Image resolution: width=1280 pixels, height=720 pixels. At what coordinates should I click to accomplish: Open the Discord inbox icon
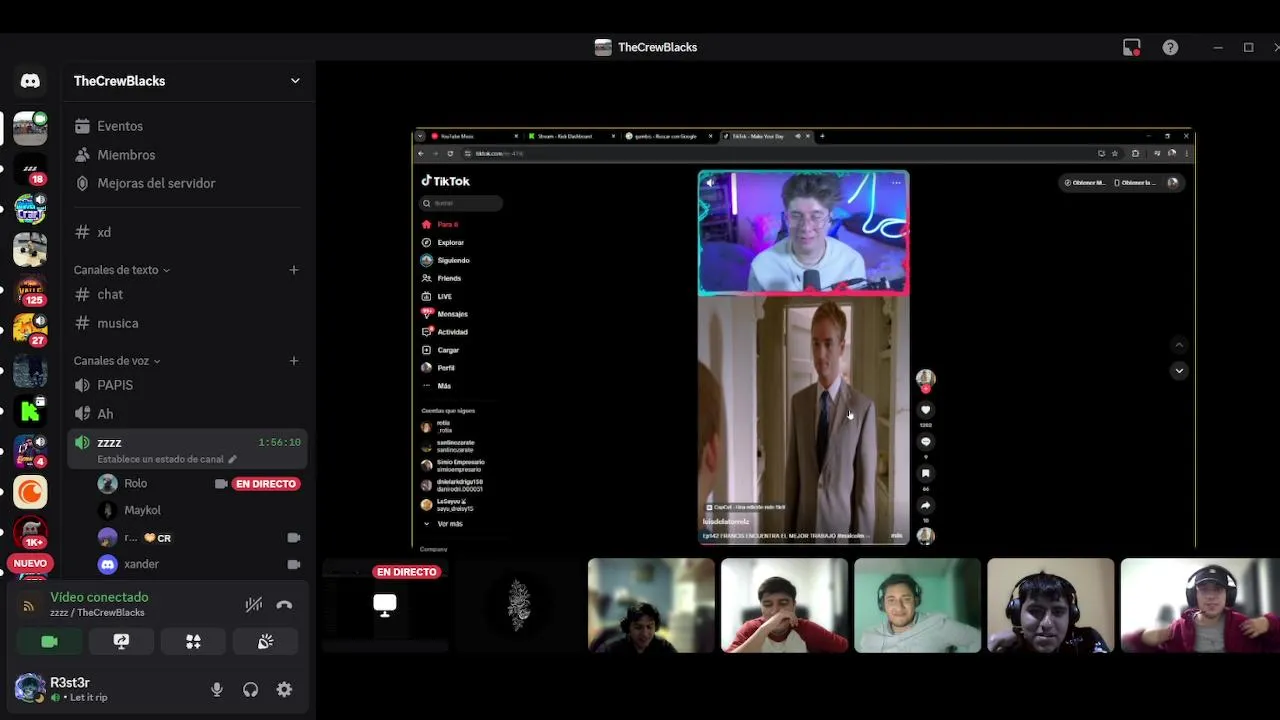1132,47
